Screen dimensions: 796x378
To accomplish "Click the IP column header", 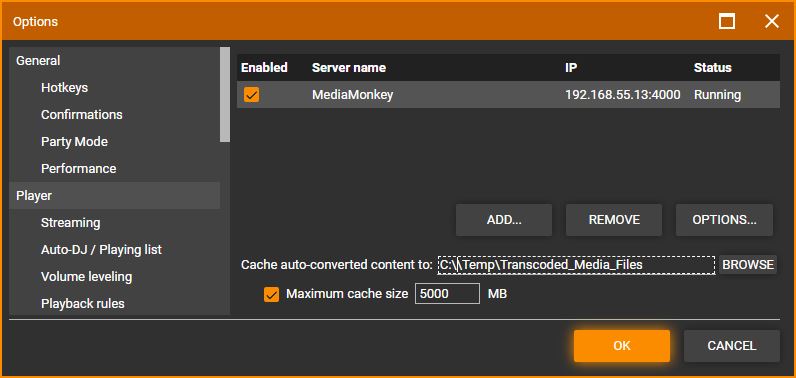I will pyautogui.click(x=571, y=67).
